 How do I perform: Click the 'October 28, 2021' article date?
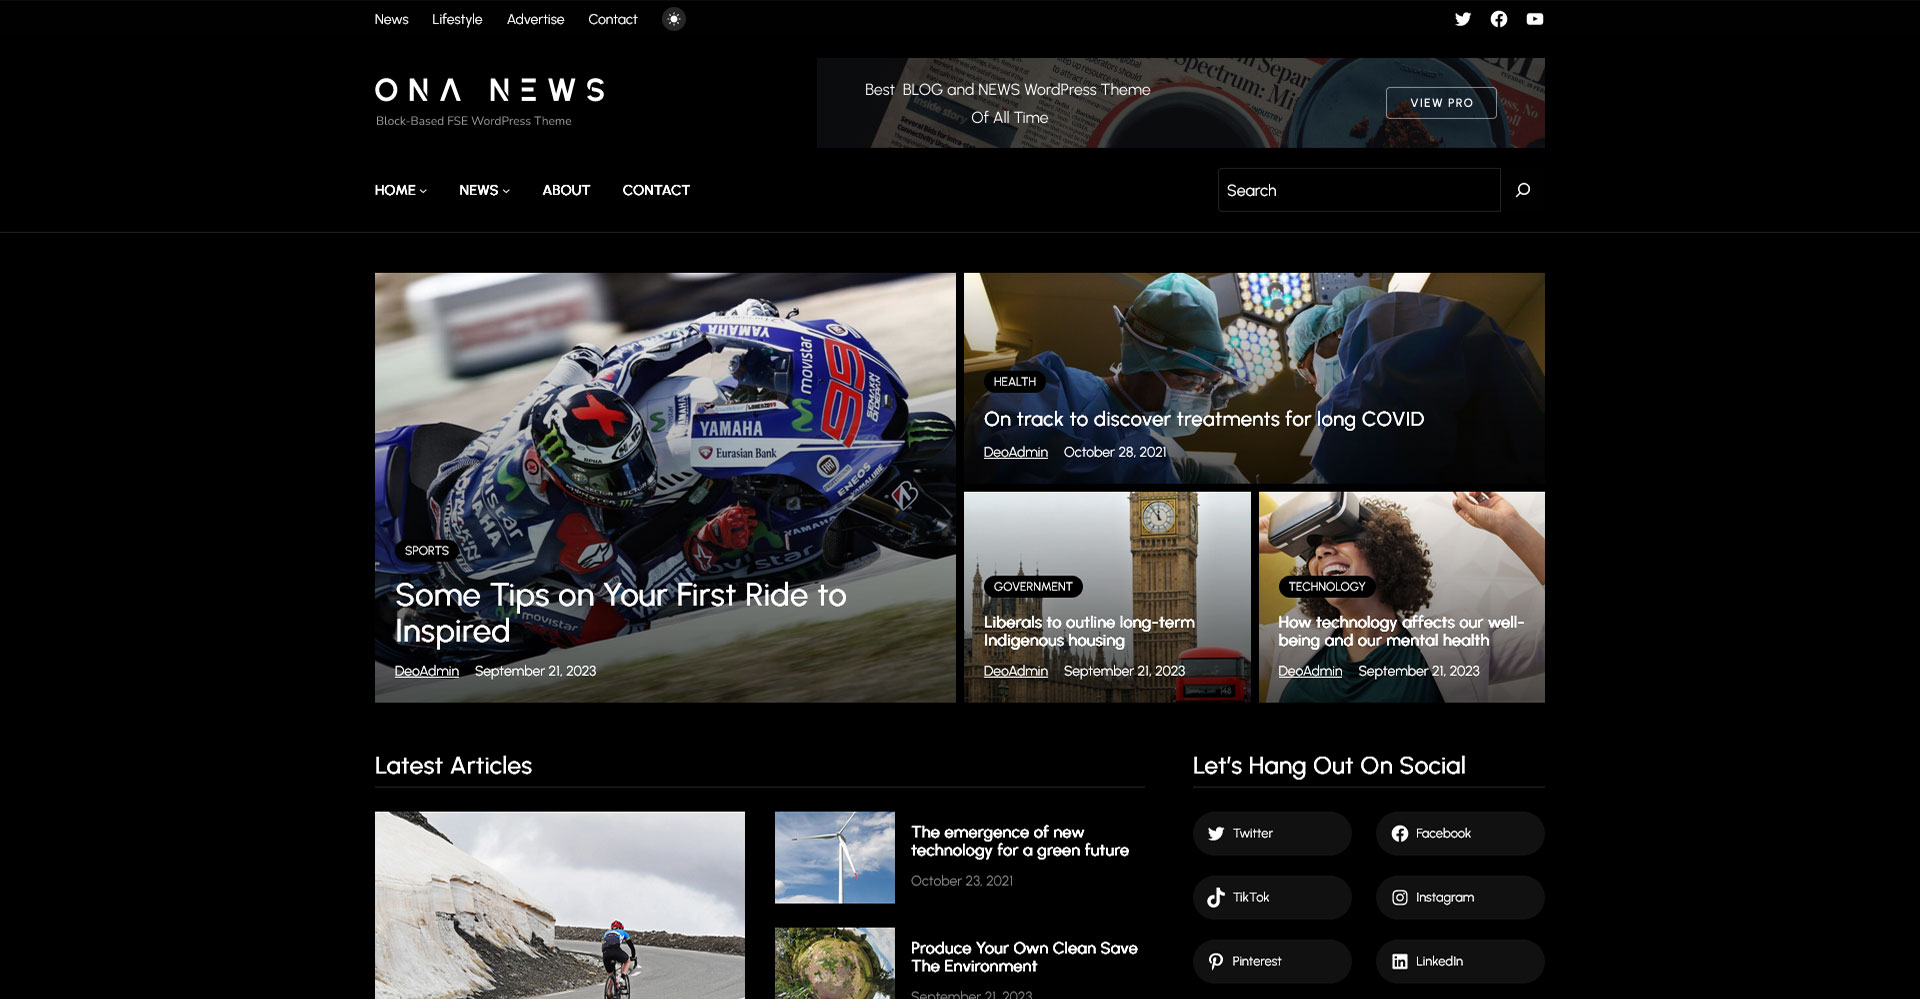coord(1115,452)
